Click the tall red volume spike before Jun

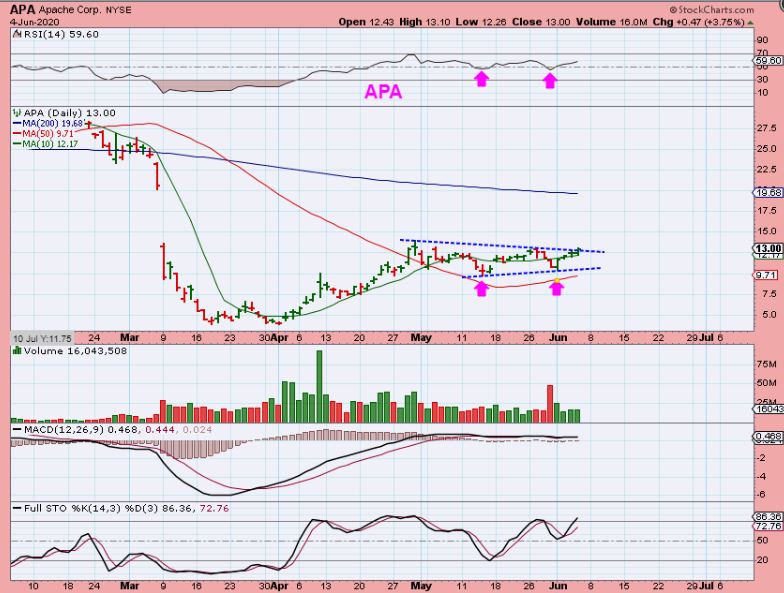point(550,404)
